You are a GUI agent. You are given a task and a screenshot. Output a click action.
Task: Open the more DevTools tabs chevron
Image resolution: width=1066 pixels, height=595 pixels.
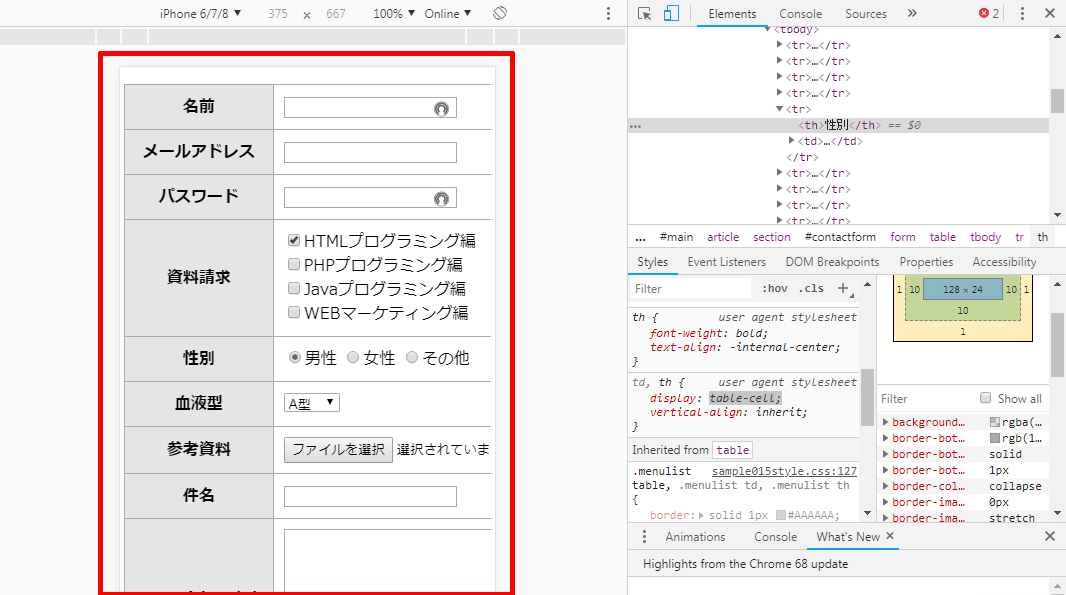[x=912, y=13]
